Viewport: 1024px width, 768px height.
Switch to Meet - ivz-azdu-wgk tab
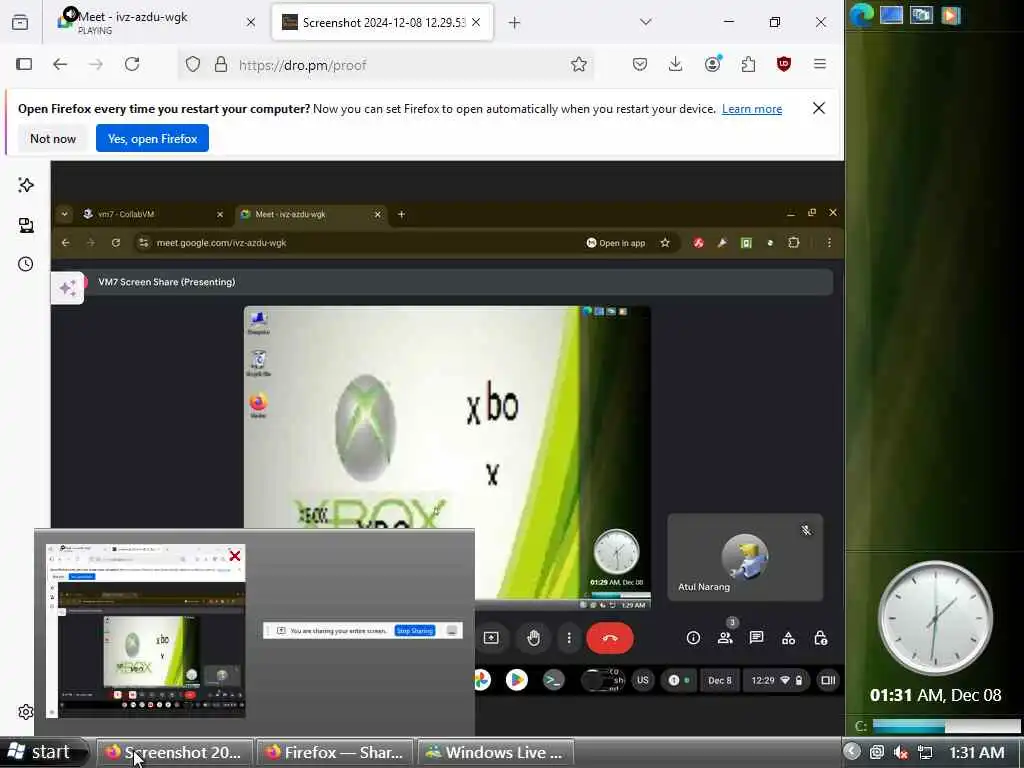tap(157, 22)
